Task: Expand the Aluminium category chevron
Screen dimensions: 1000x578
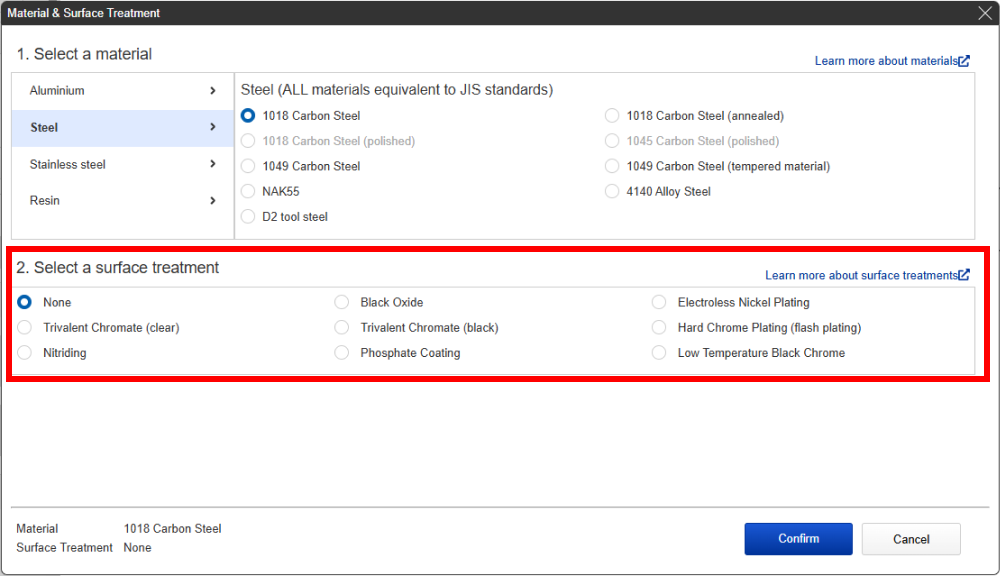Action: 213,91
